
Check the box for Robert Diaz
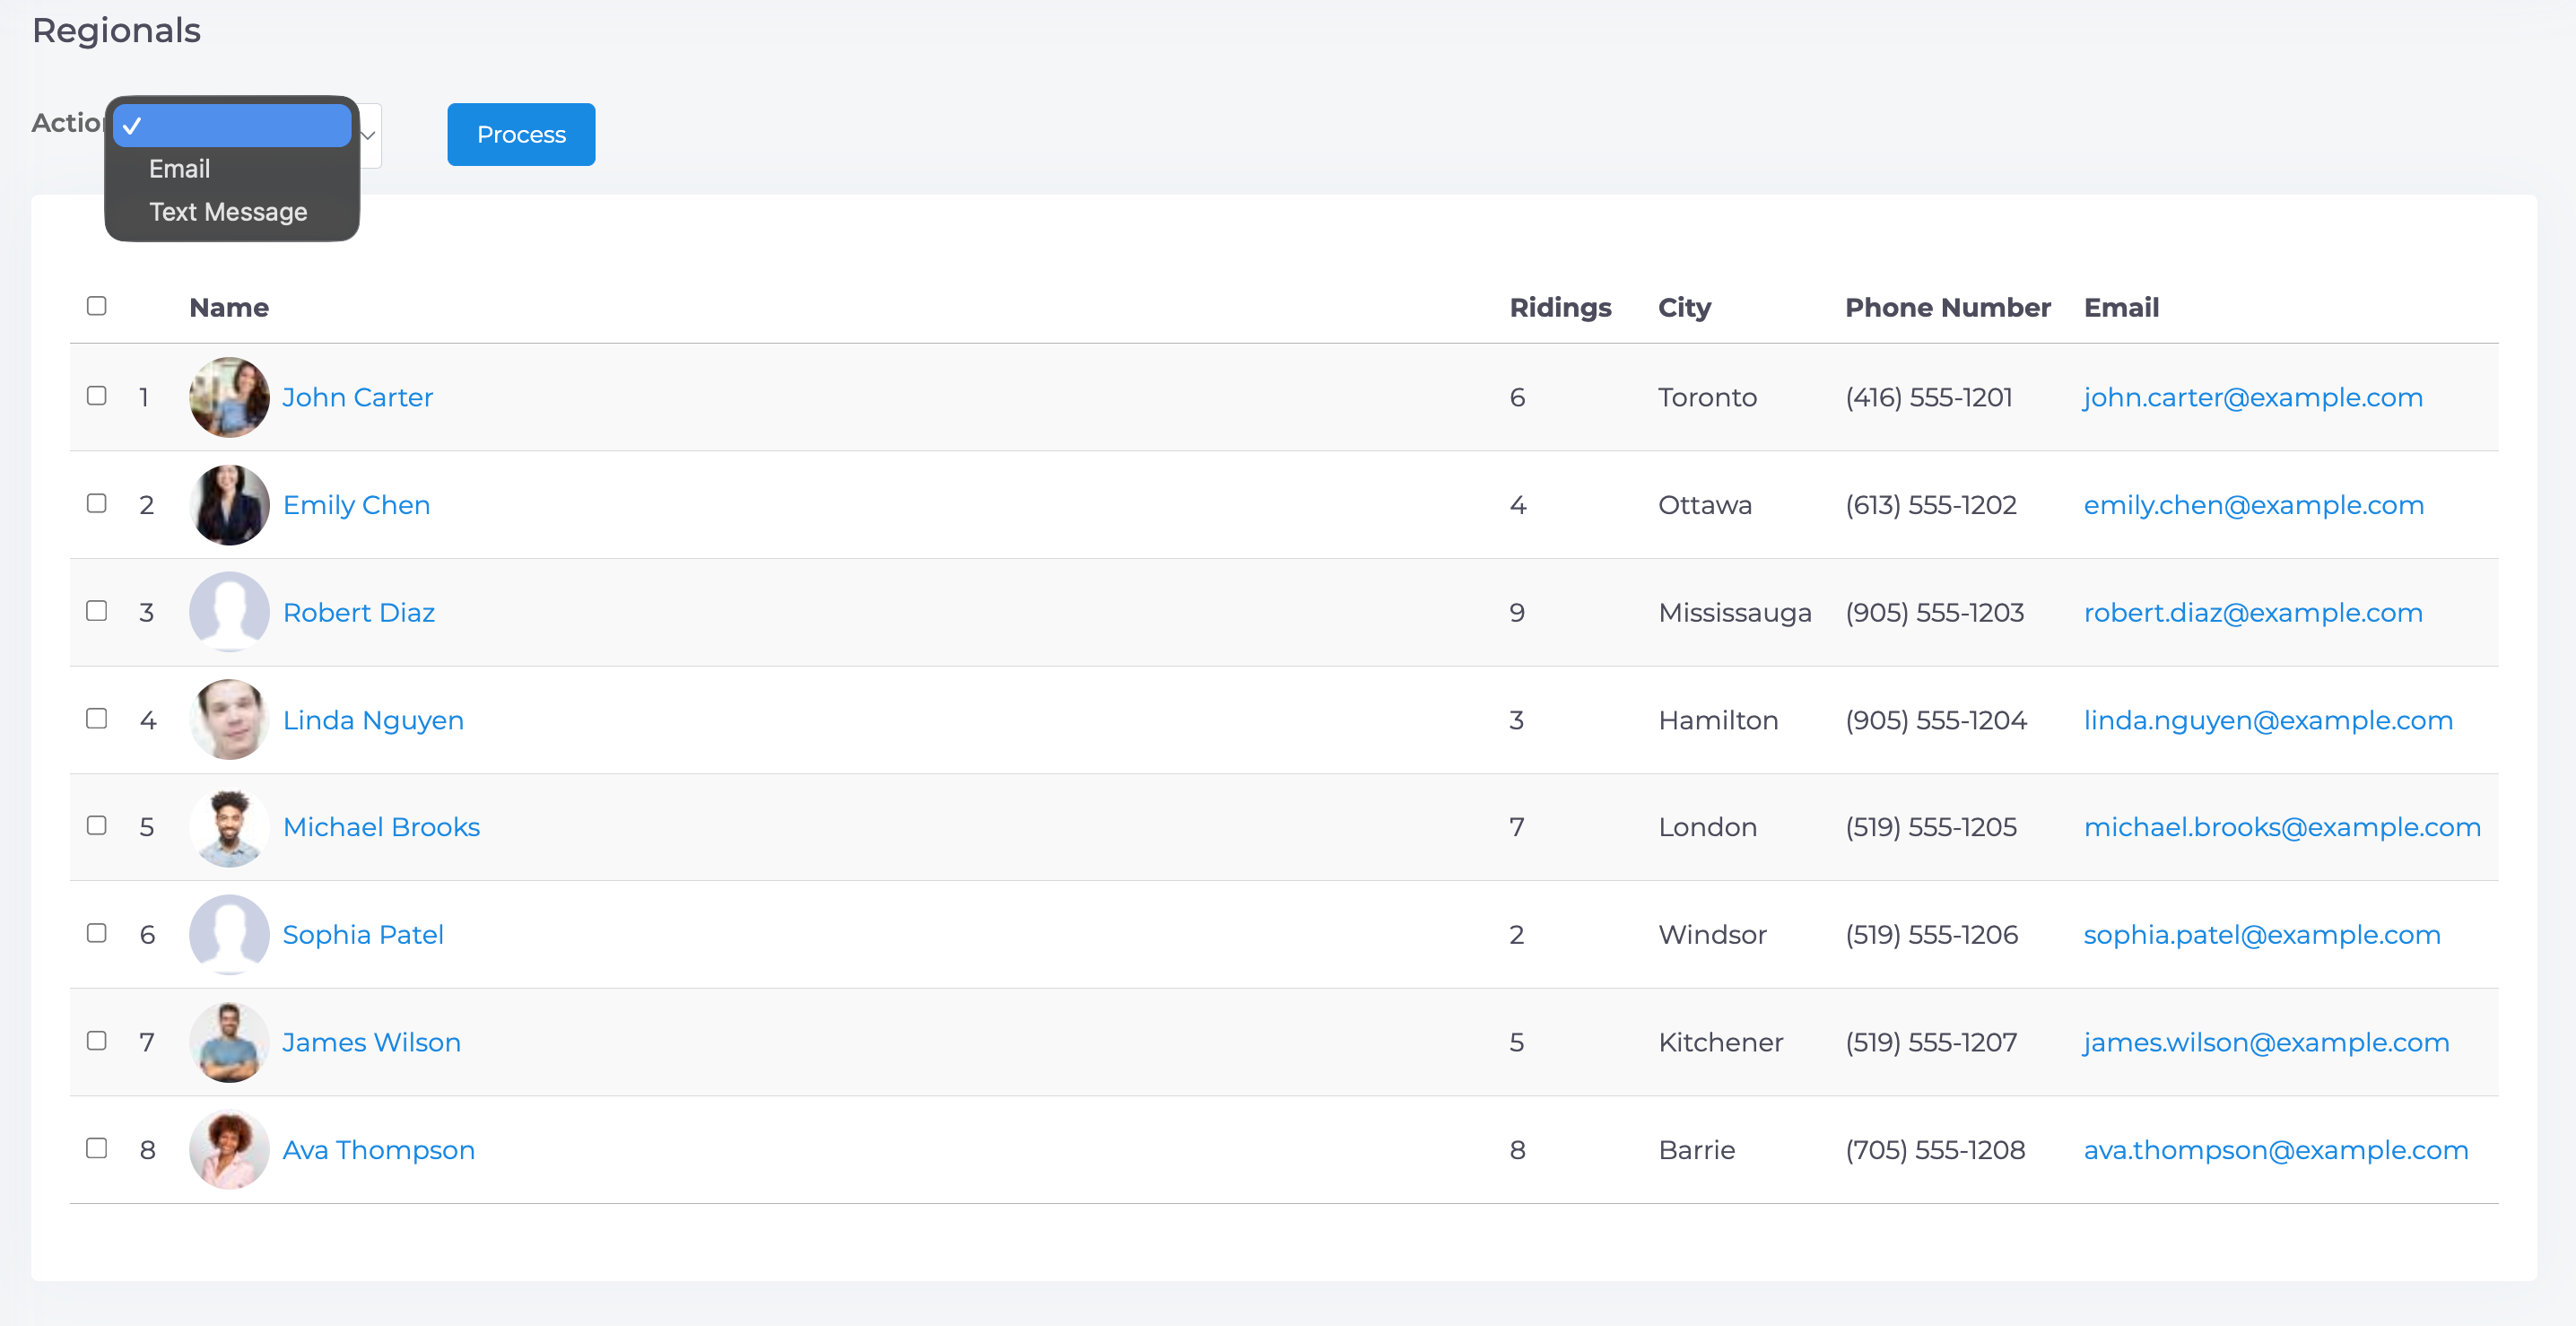pos(97,611)
